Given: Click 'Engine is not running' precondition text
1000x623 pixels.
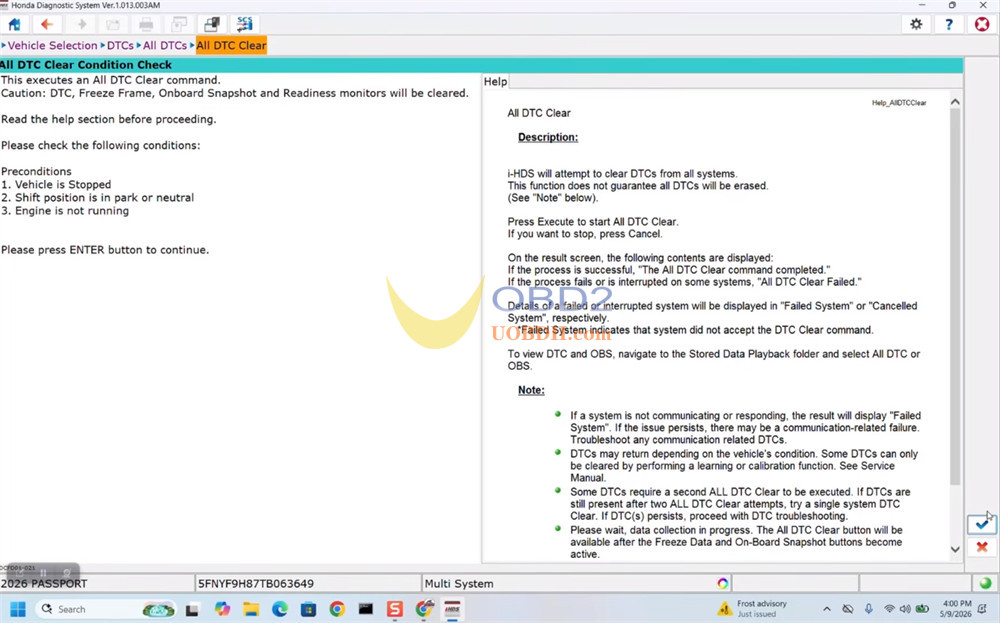Looking at the screenshot, I should tap(72, 210).
